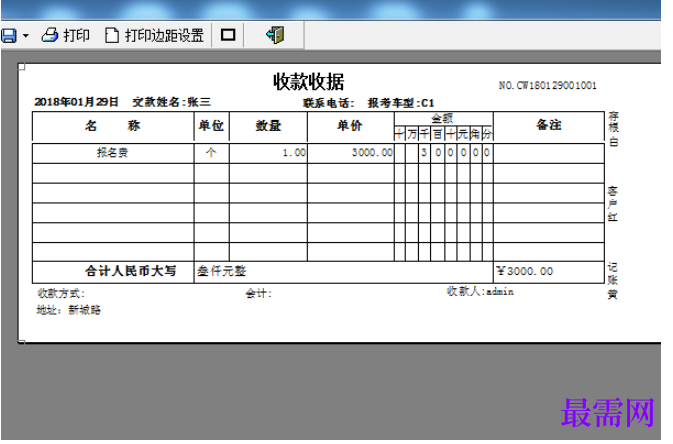Click 收款人:admin text
The width and height of the screenshot is (673, 444).
pos(480,292)
